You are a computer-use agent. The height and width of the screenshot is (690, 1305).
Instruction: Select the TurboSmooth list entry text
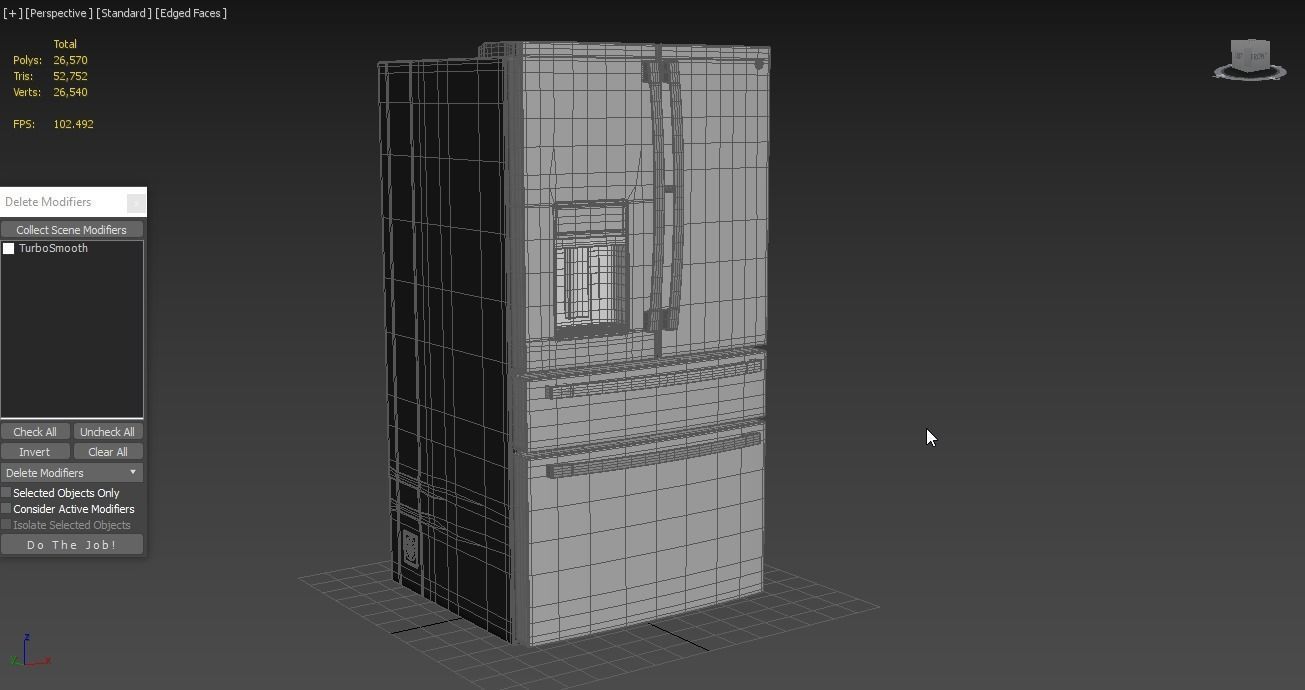point(53,248)
